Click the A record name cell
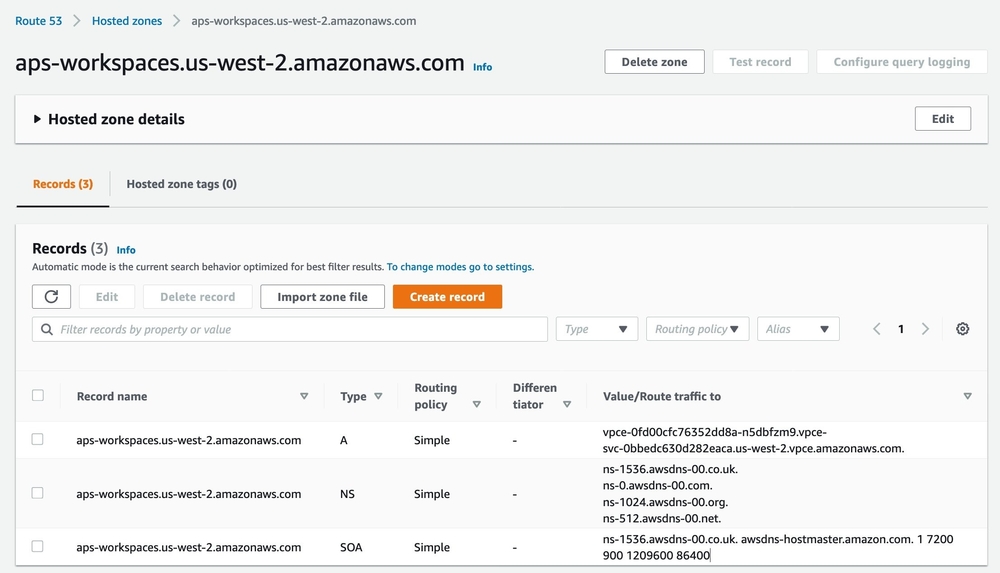 click(189, 440)
